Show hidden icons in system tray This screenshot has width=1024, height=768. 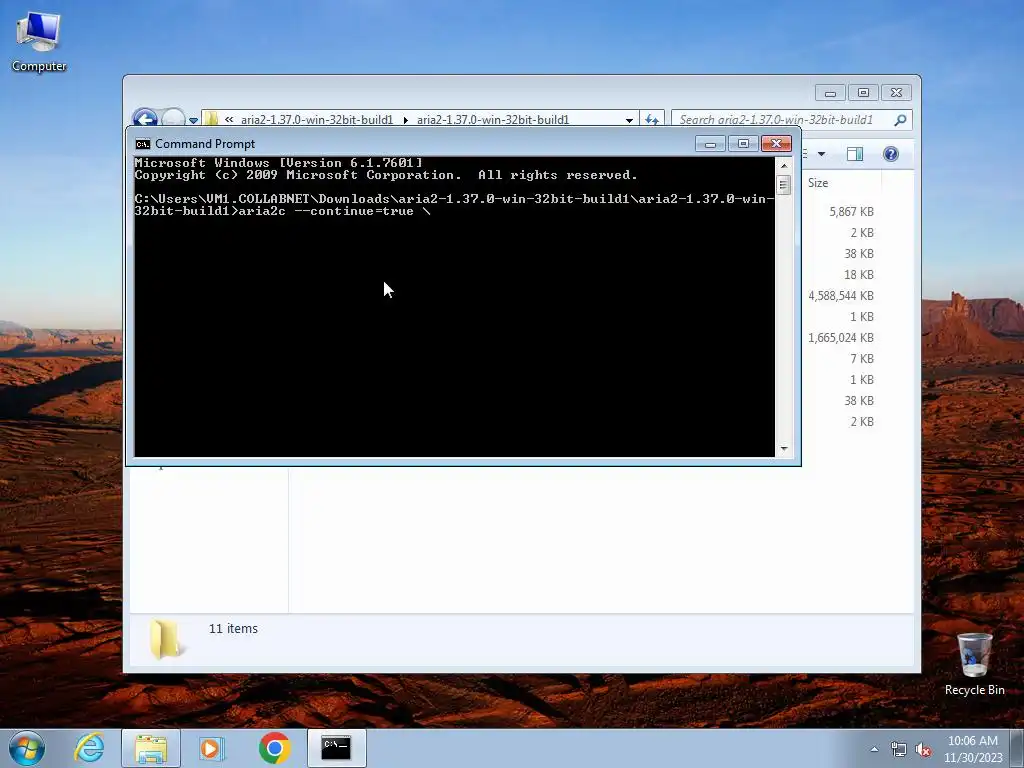874,749
